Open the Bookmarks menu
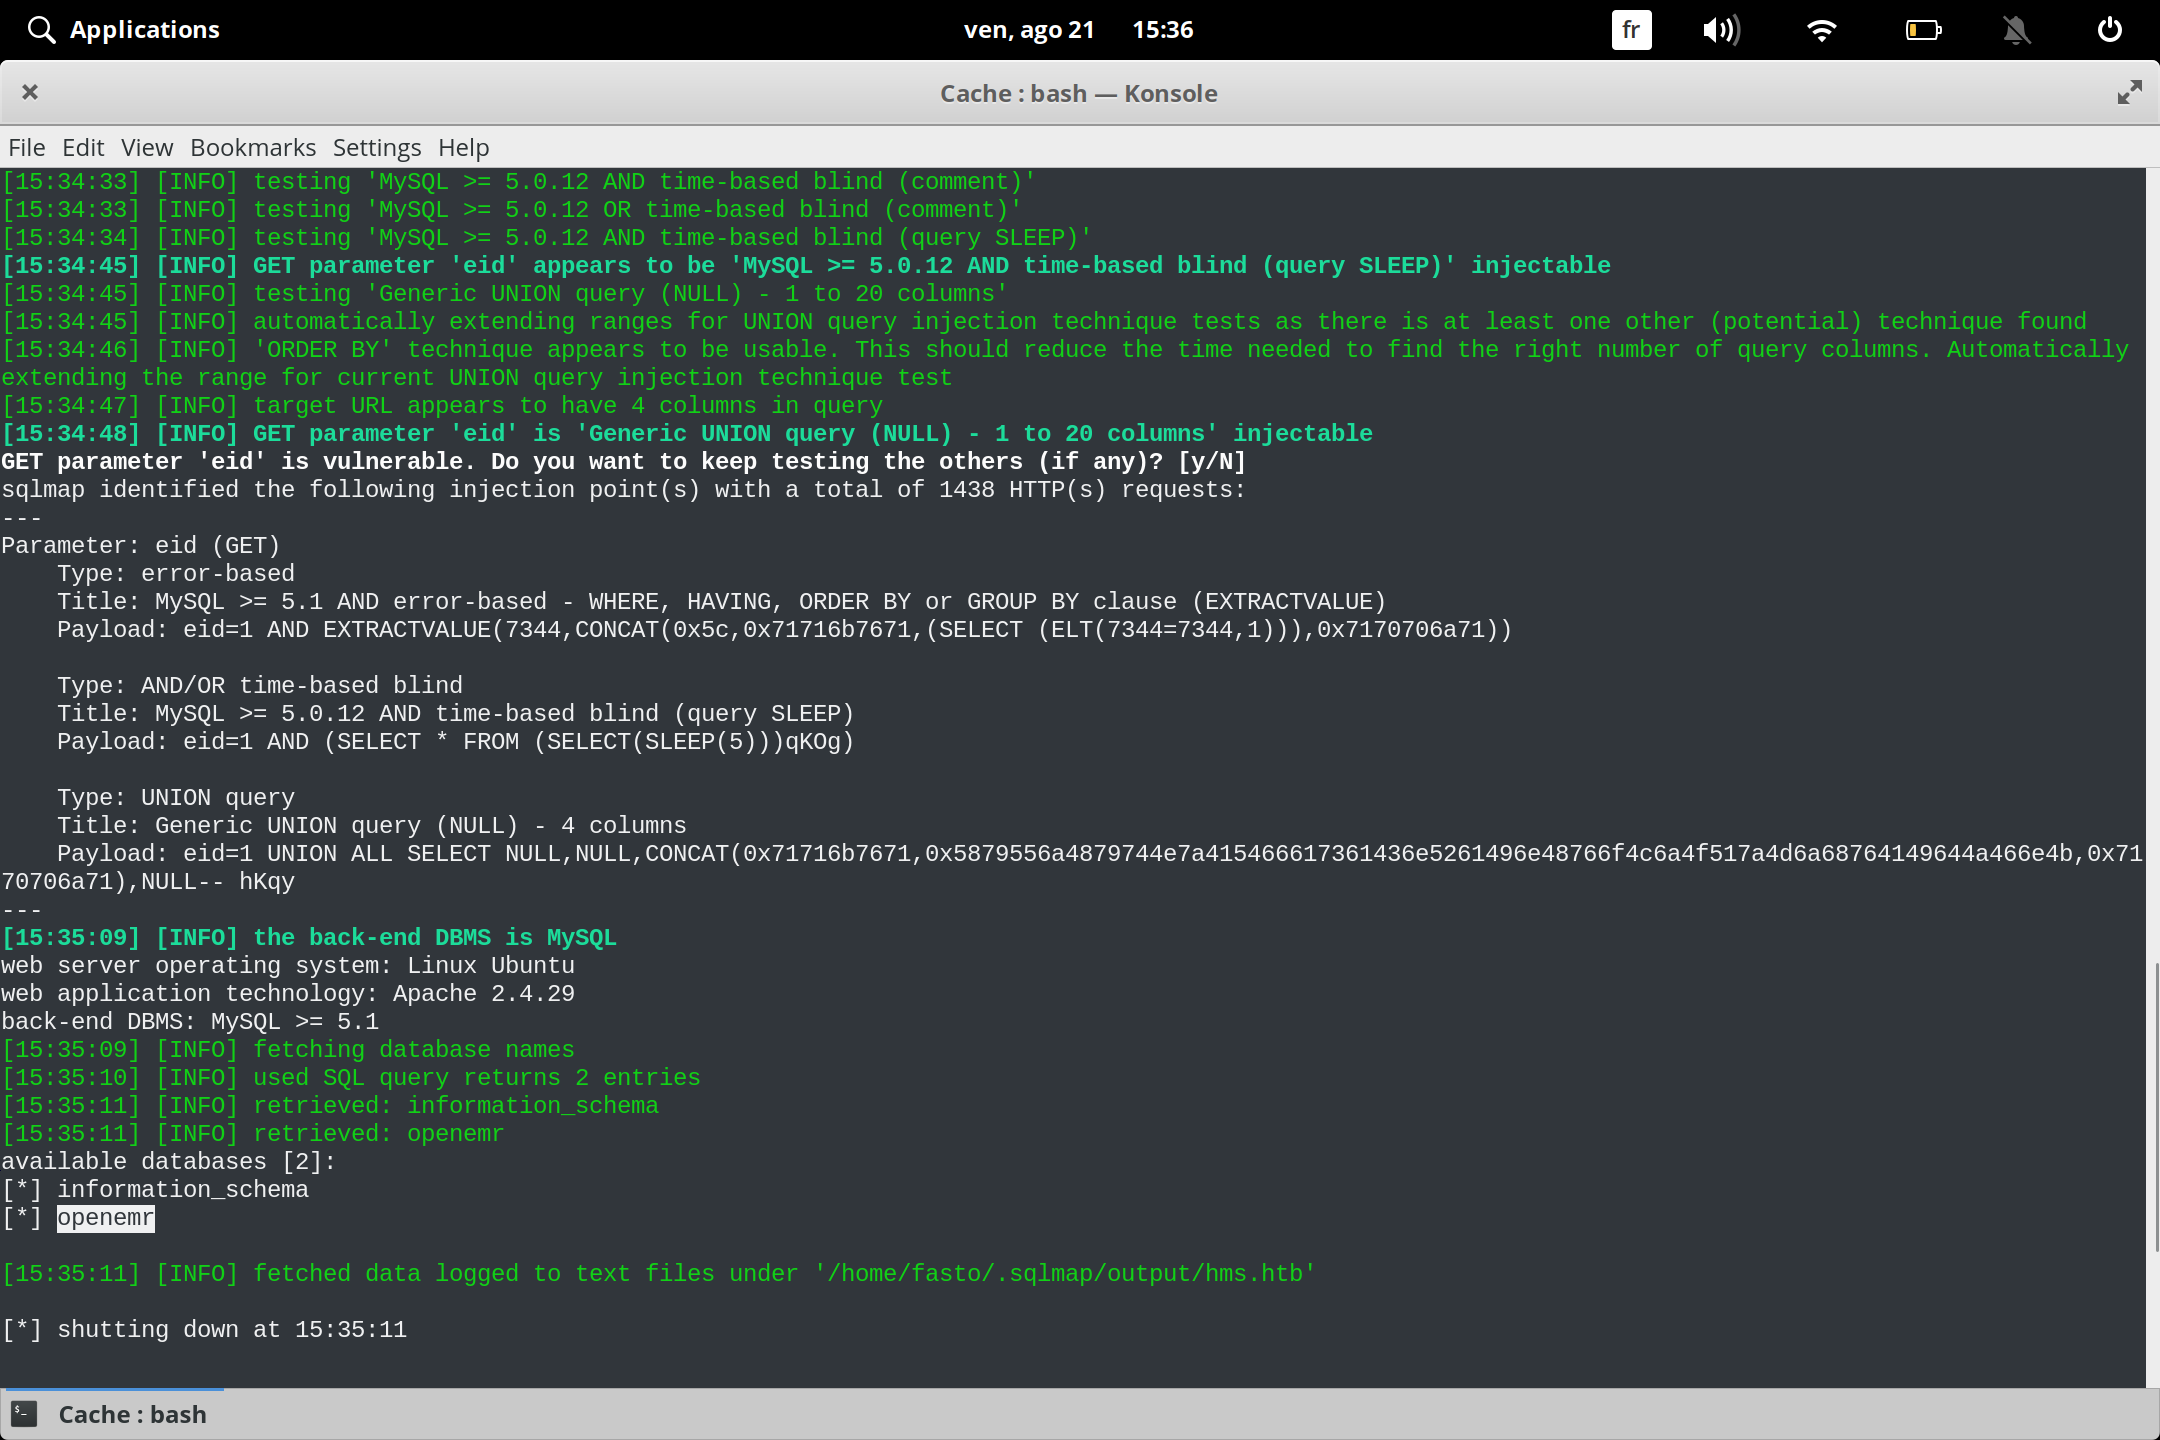This screenshot has height=1440, width=2160. pyautogui.click(x=252, y=147)
